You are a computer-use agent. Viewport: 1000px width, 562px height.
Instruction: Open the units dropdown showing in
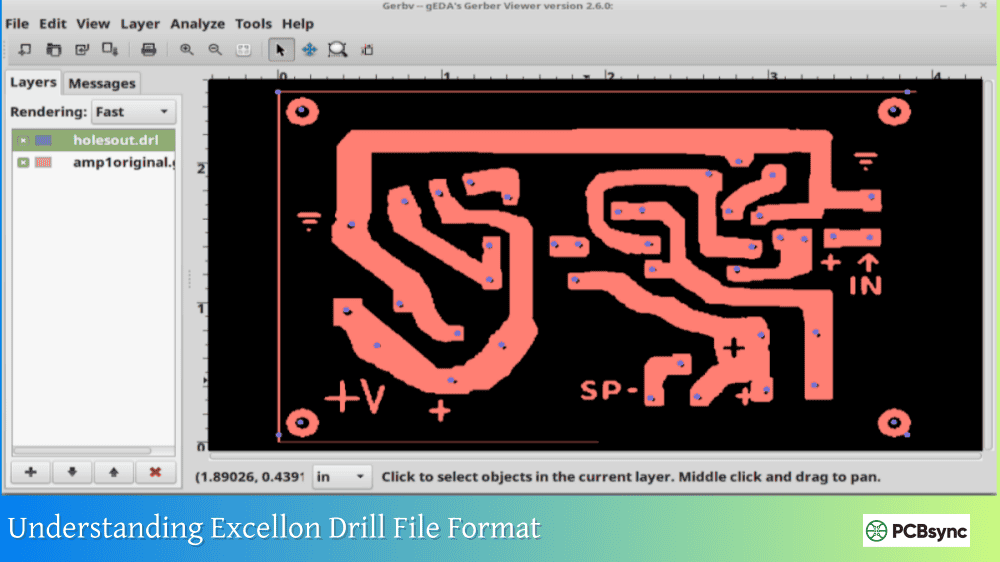pyautogui.click(x=341, y=477)
